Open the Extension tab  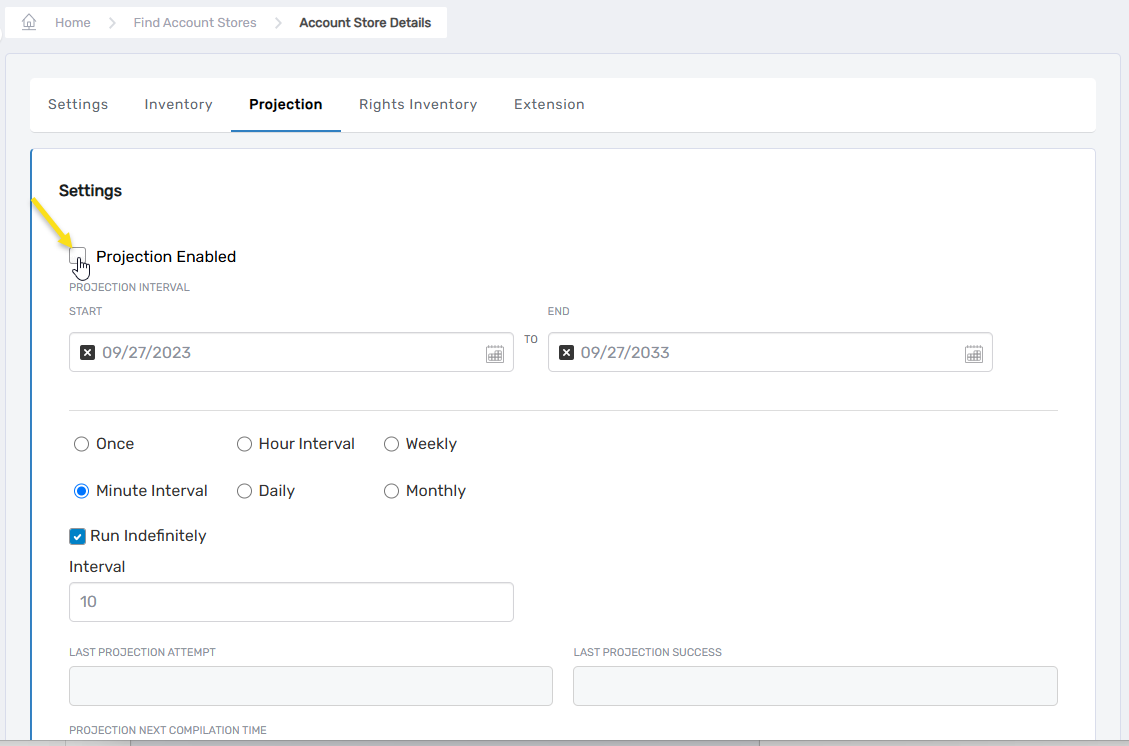[549, 104]
